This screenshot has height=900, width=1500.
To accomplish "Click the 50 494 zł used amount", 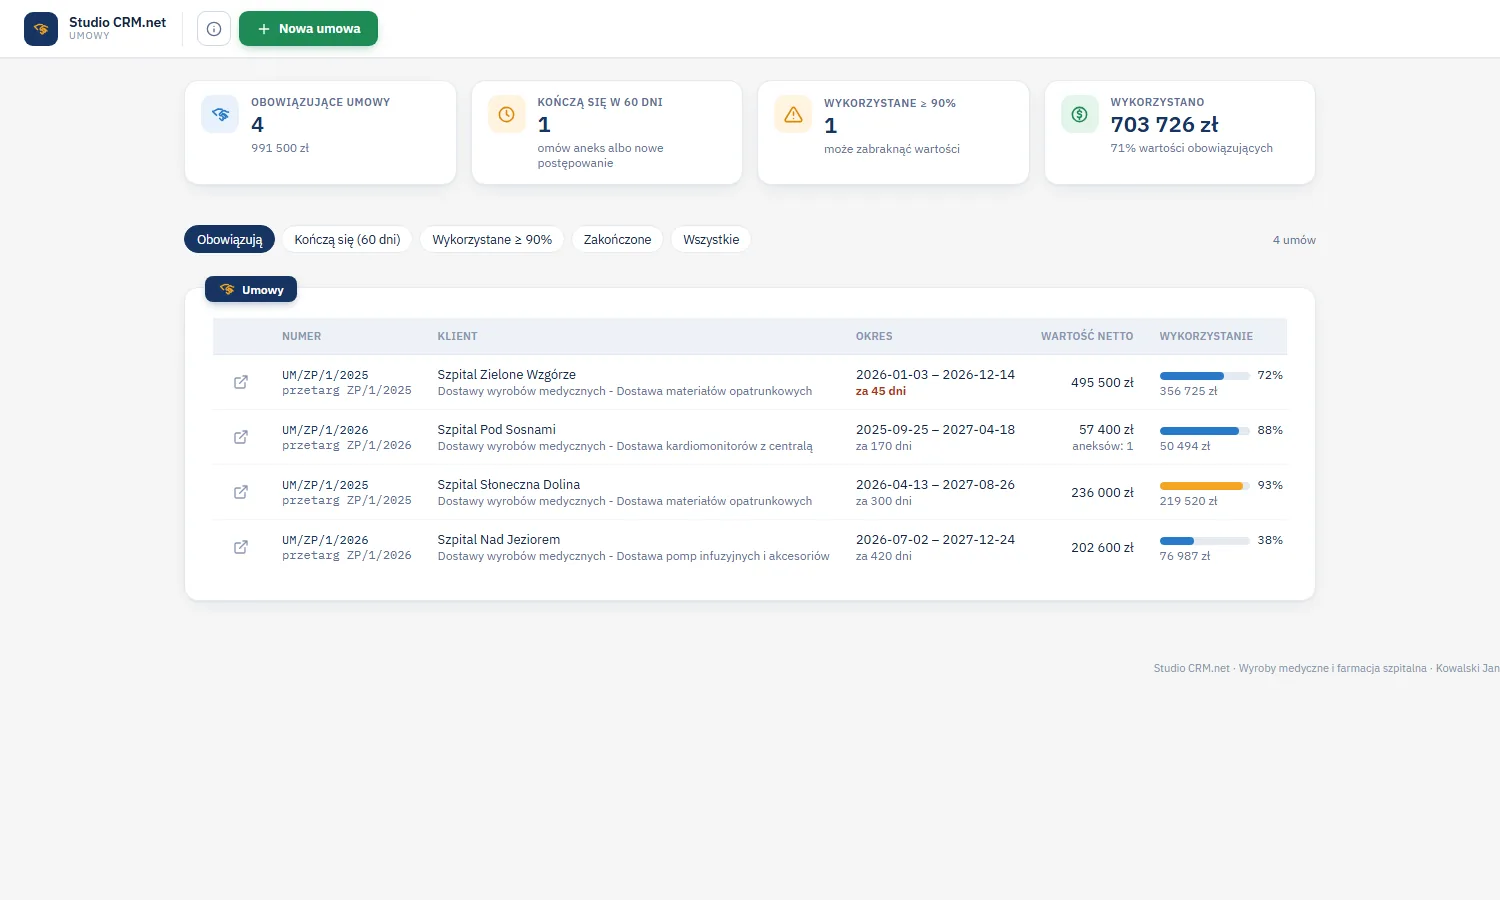I will [x=1184, y=446].
